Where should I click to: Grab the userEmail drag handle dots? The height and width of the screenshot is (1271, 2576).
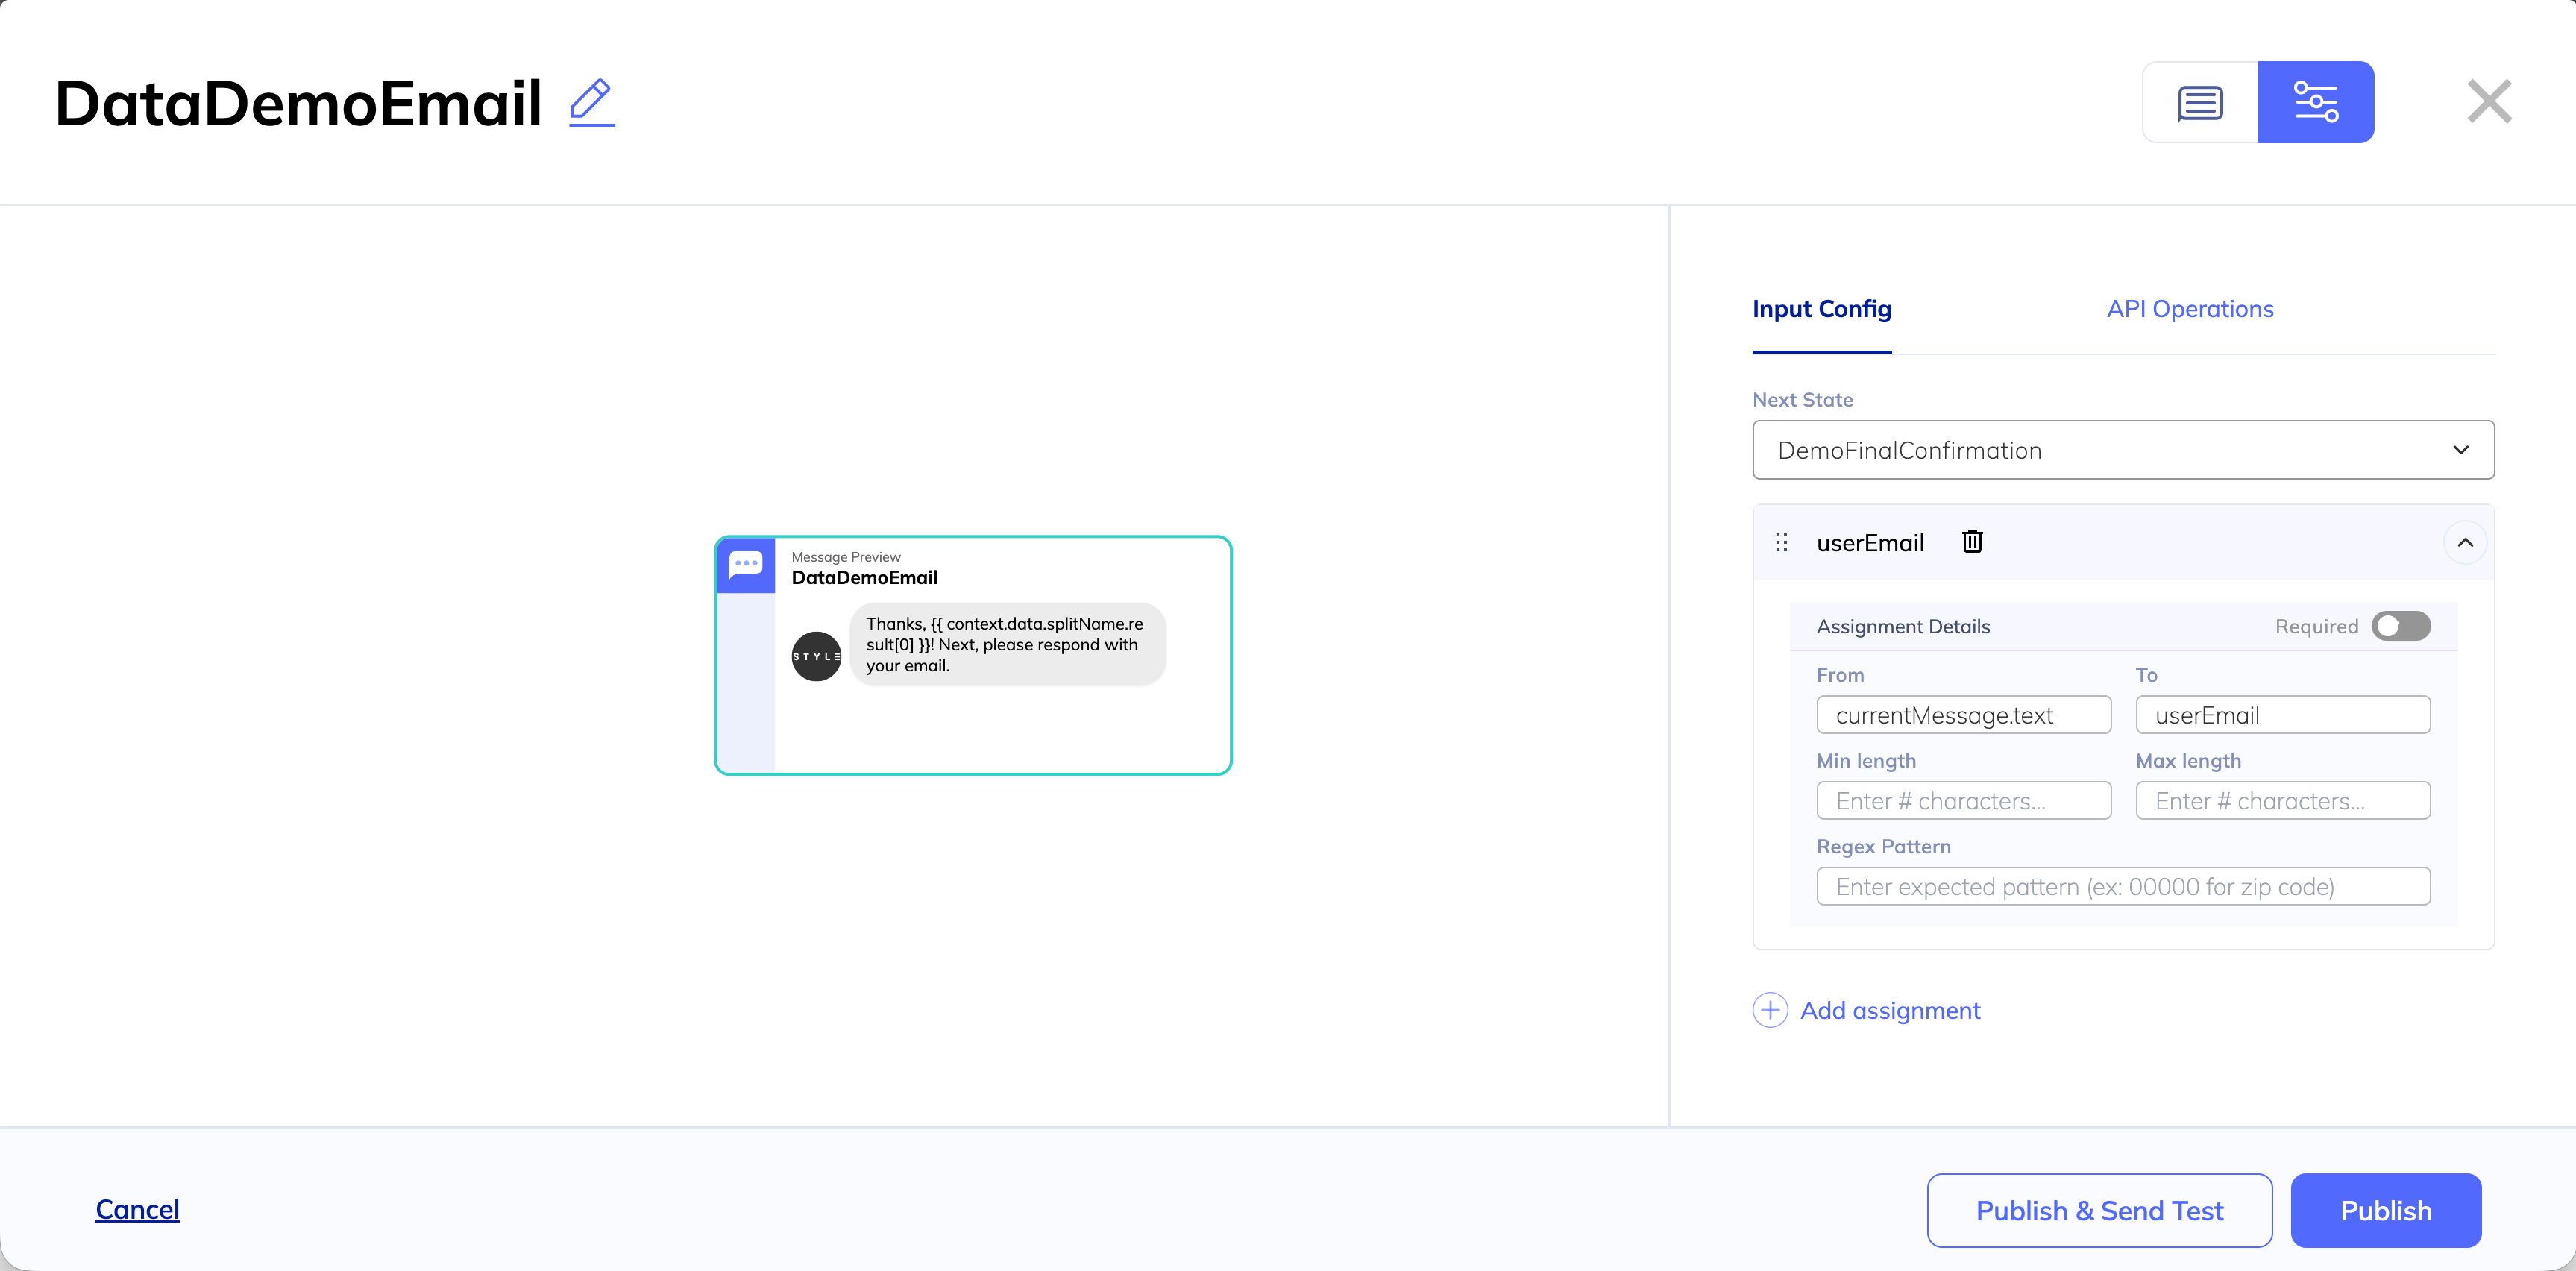pos(1781,542)
